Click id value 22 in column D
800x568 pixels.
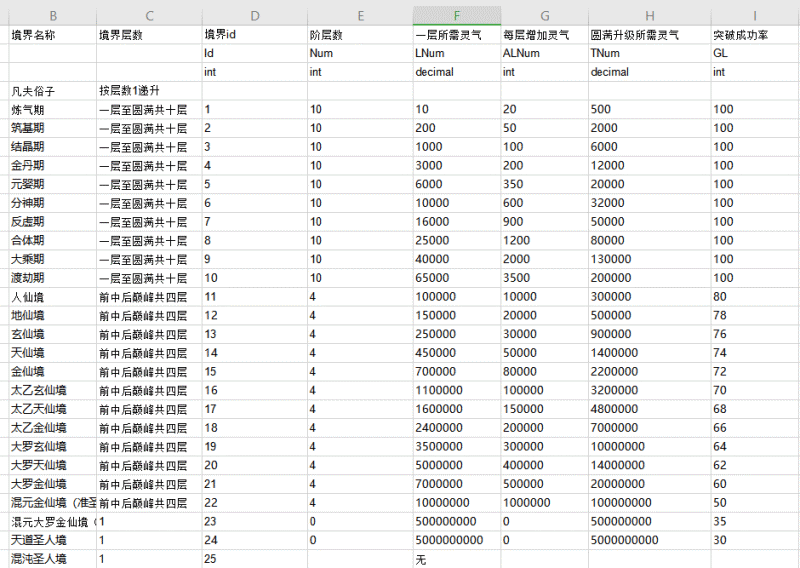[x=255, y=503]
